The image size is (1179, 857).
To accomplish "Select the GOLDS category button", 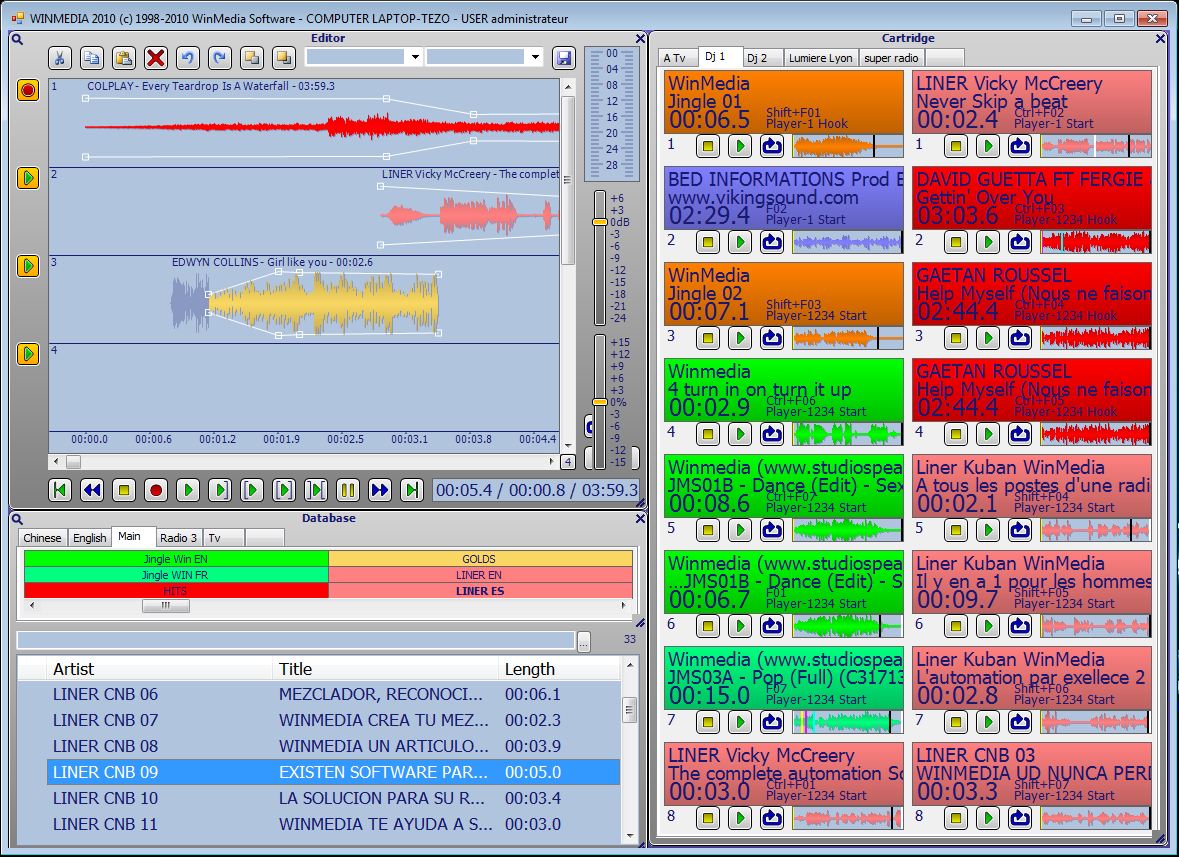I will click(x=480, y=559).
